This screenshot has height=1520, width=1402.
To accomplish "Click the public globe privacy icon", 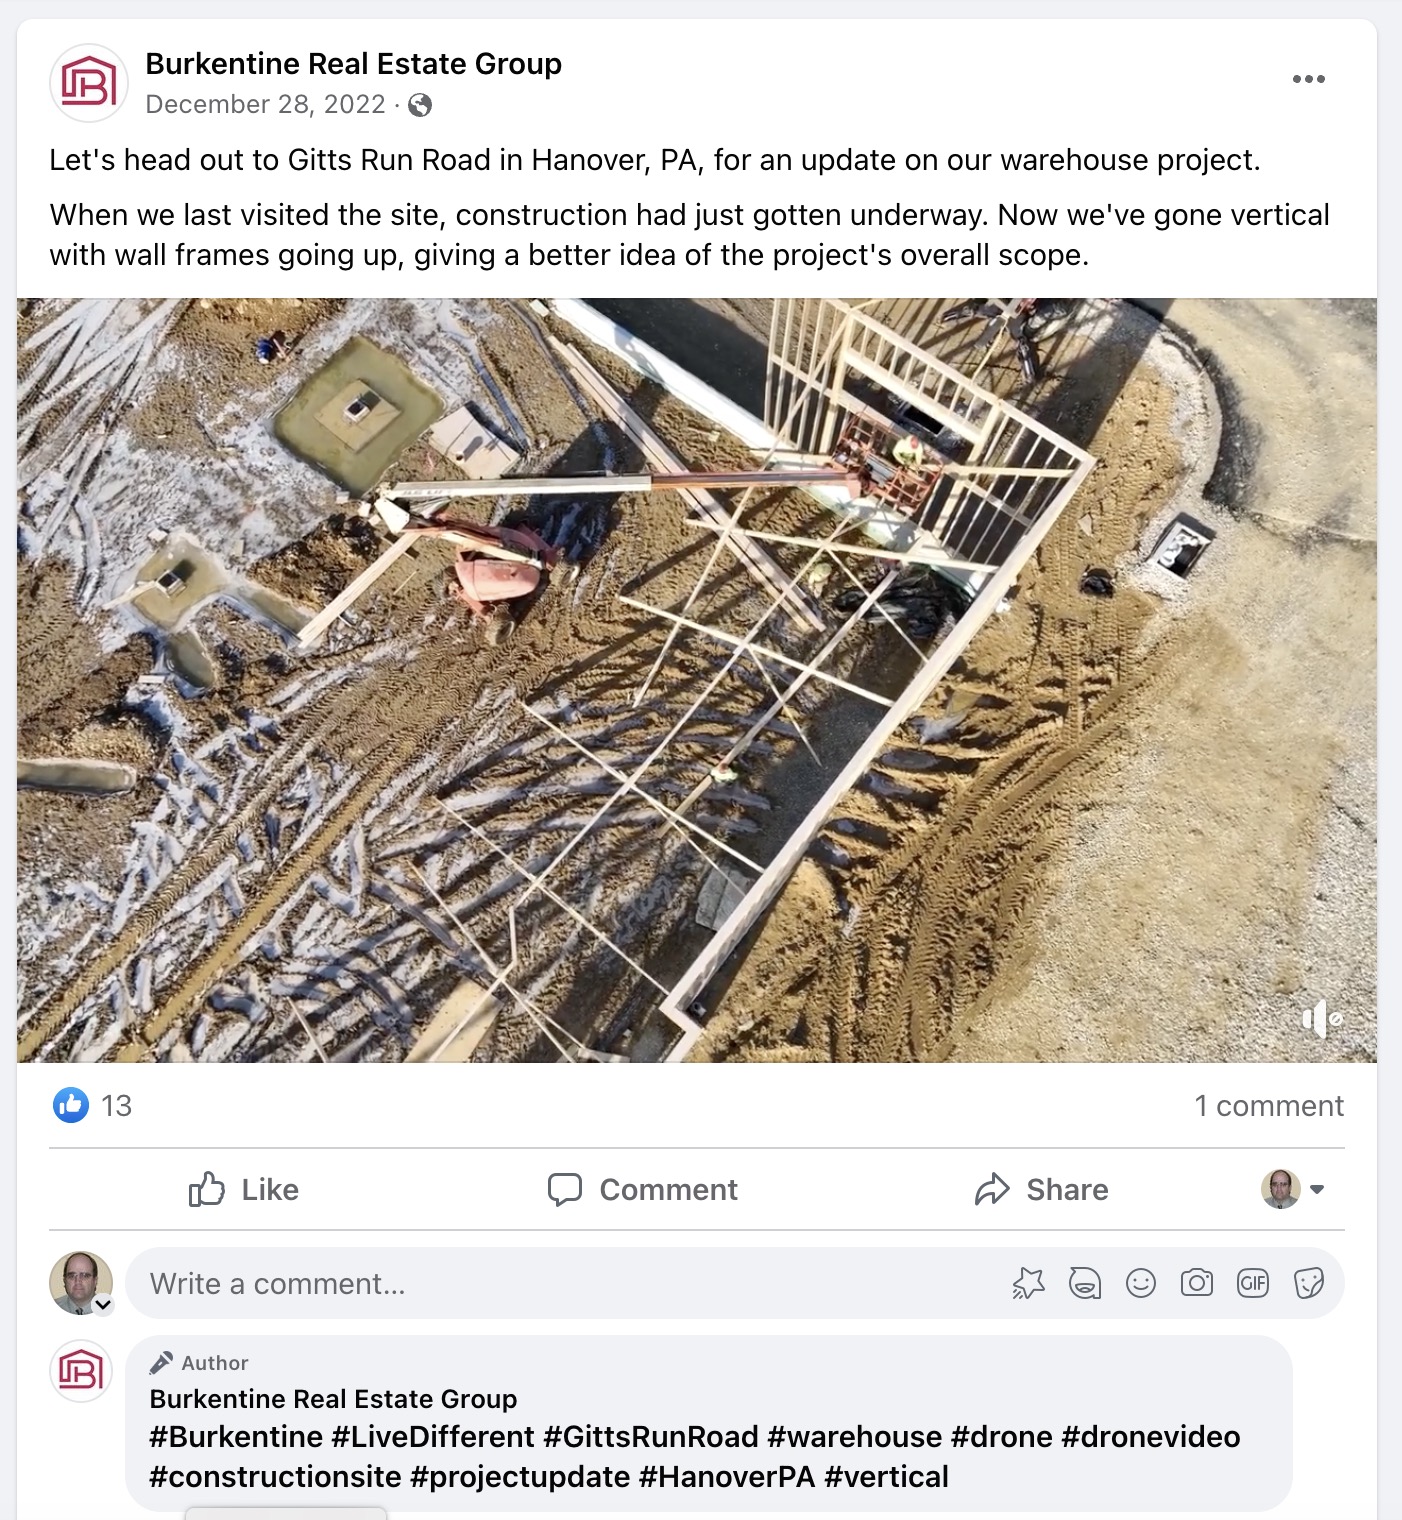I will click(x=420, y=105).
